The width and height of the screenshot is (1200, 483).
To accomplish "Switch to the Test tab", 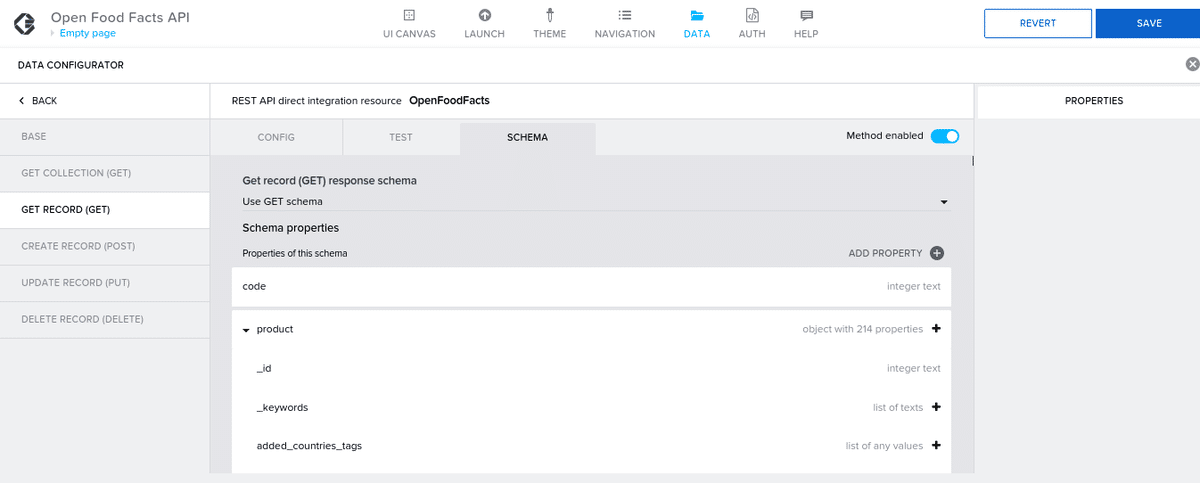I will pyautogui.click(x=401, y=138).
